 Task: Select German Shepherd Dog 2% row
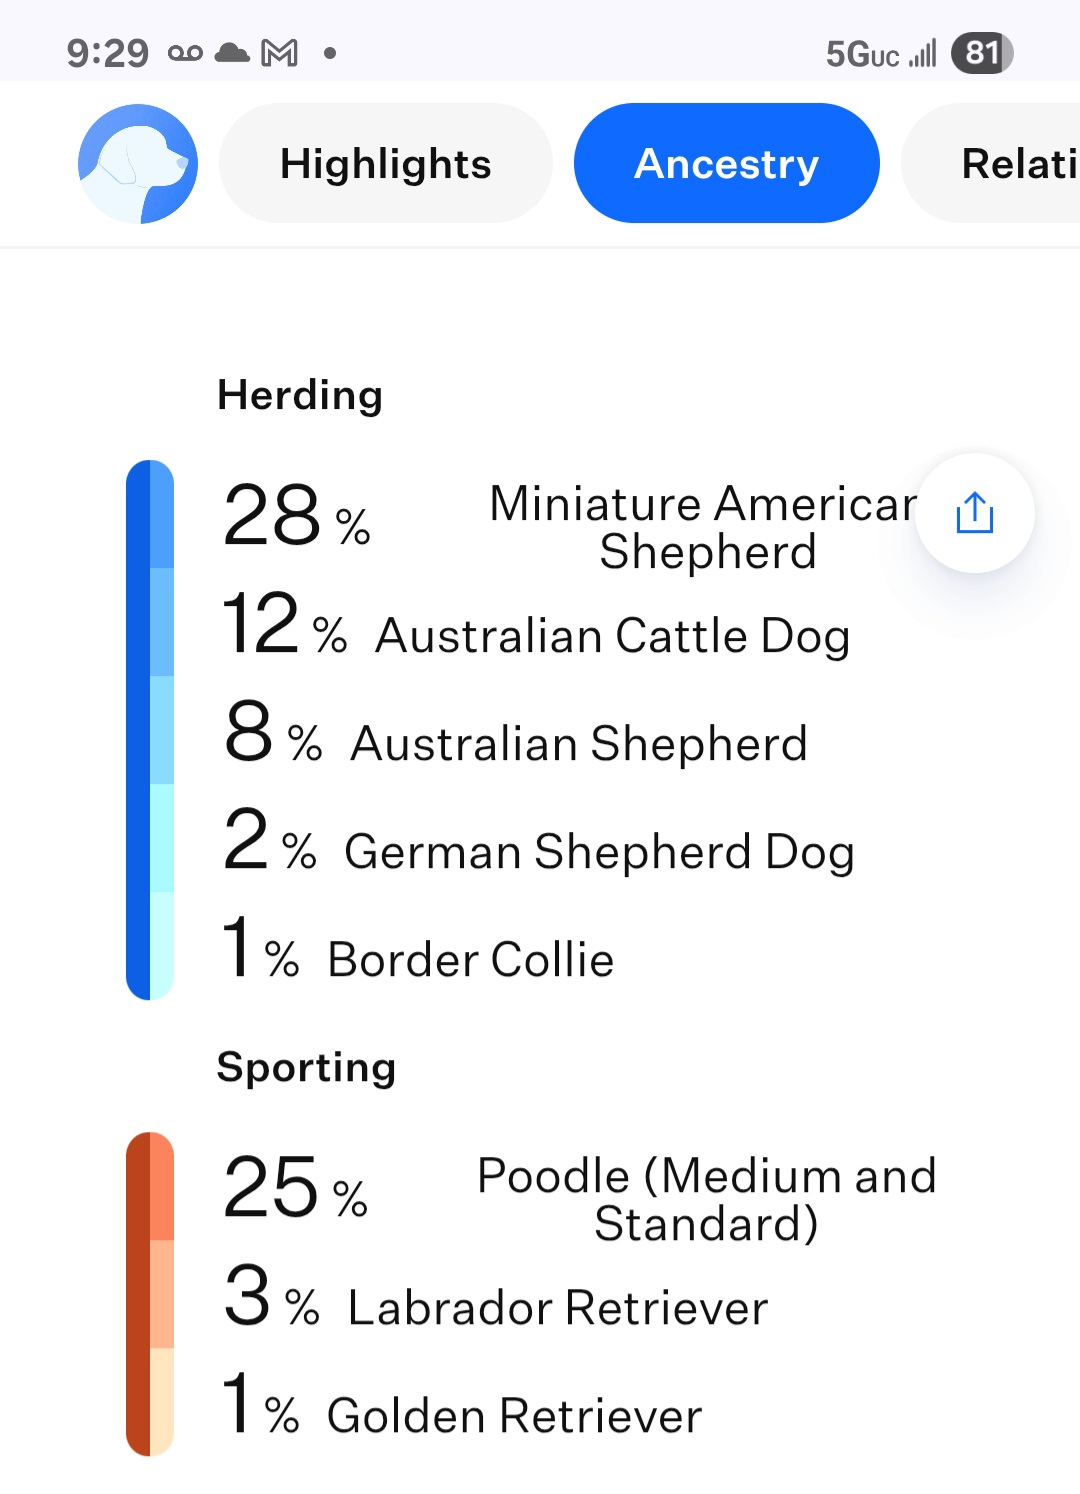point(538,844)
